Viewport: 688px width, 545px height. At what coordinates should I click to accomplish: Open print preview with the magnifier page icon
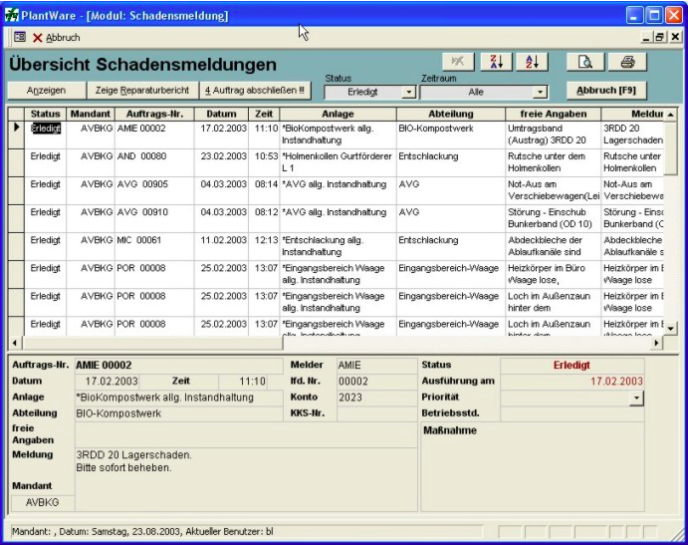pos(585,62)
